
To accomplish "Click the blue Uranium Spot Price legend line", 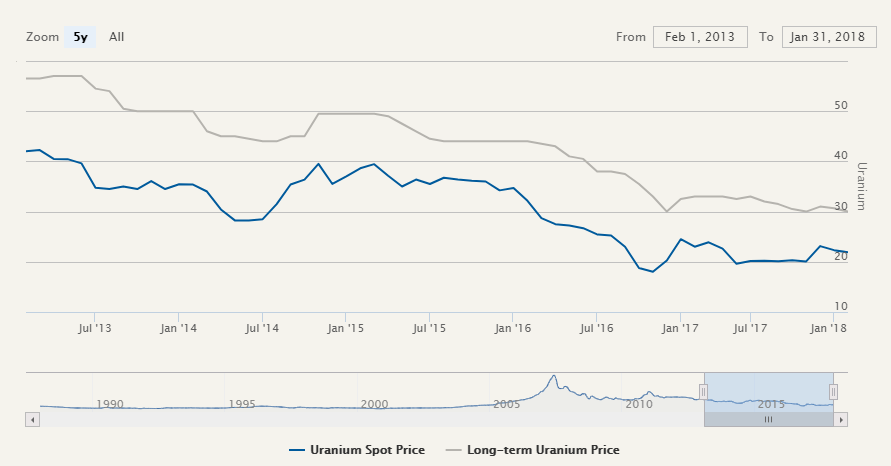I will [x=300, y=450].
